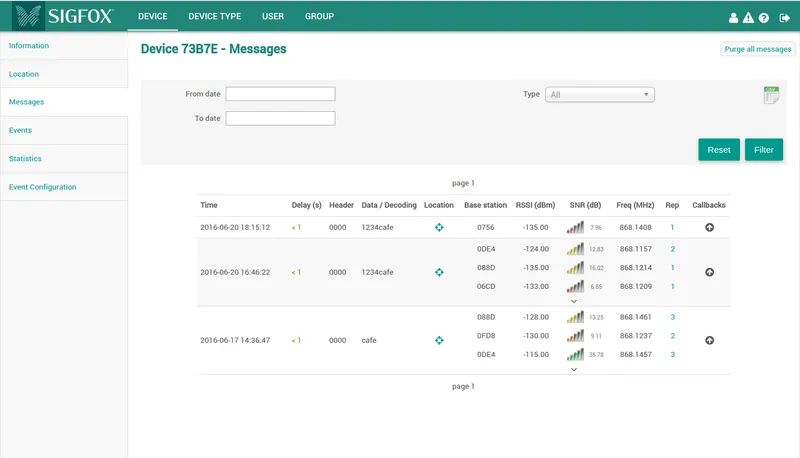This screenshot has height=458, width=800.
Task: Show location for the 2016-06-17 message
Action: 438,340
